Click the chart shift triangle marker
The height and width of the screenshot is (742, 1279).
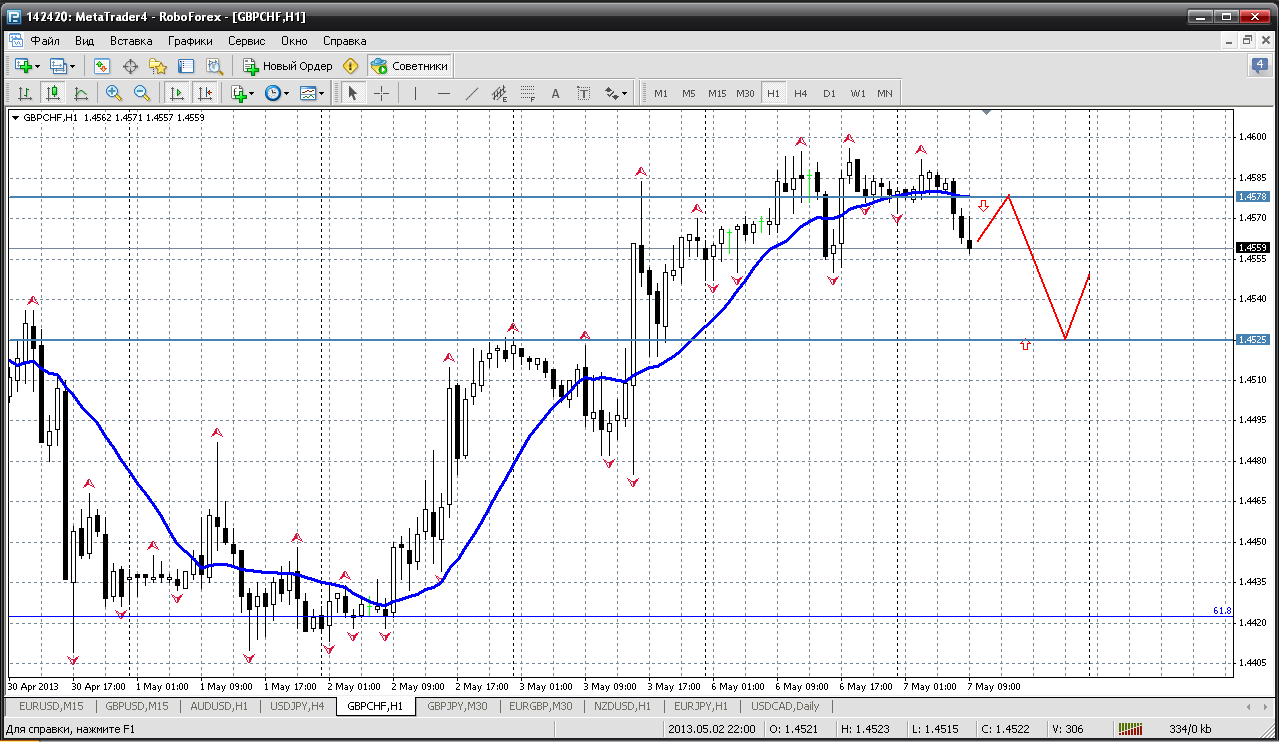click(x=987, y=113)
